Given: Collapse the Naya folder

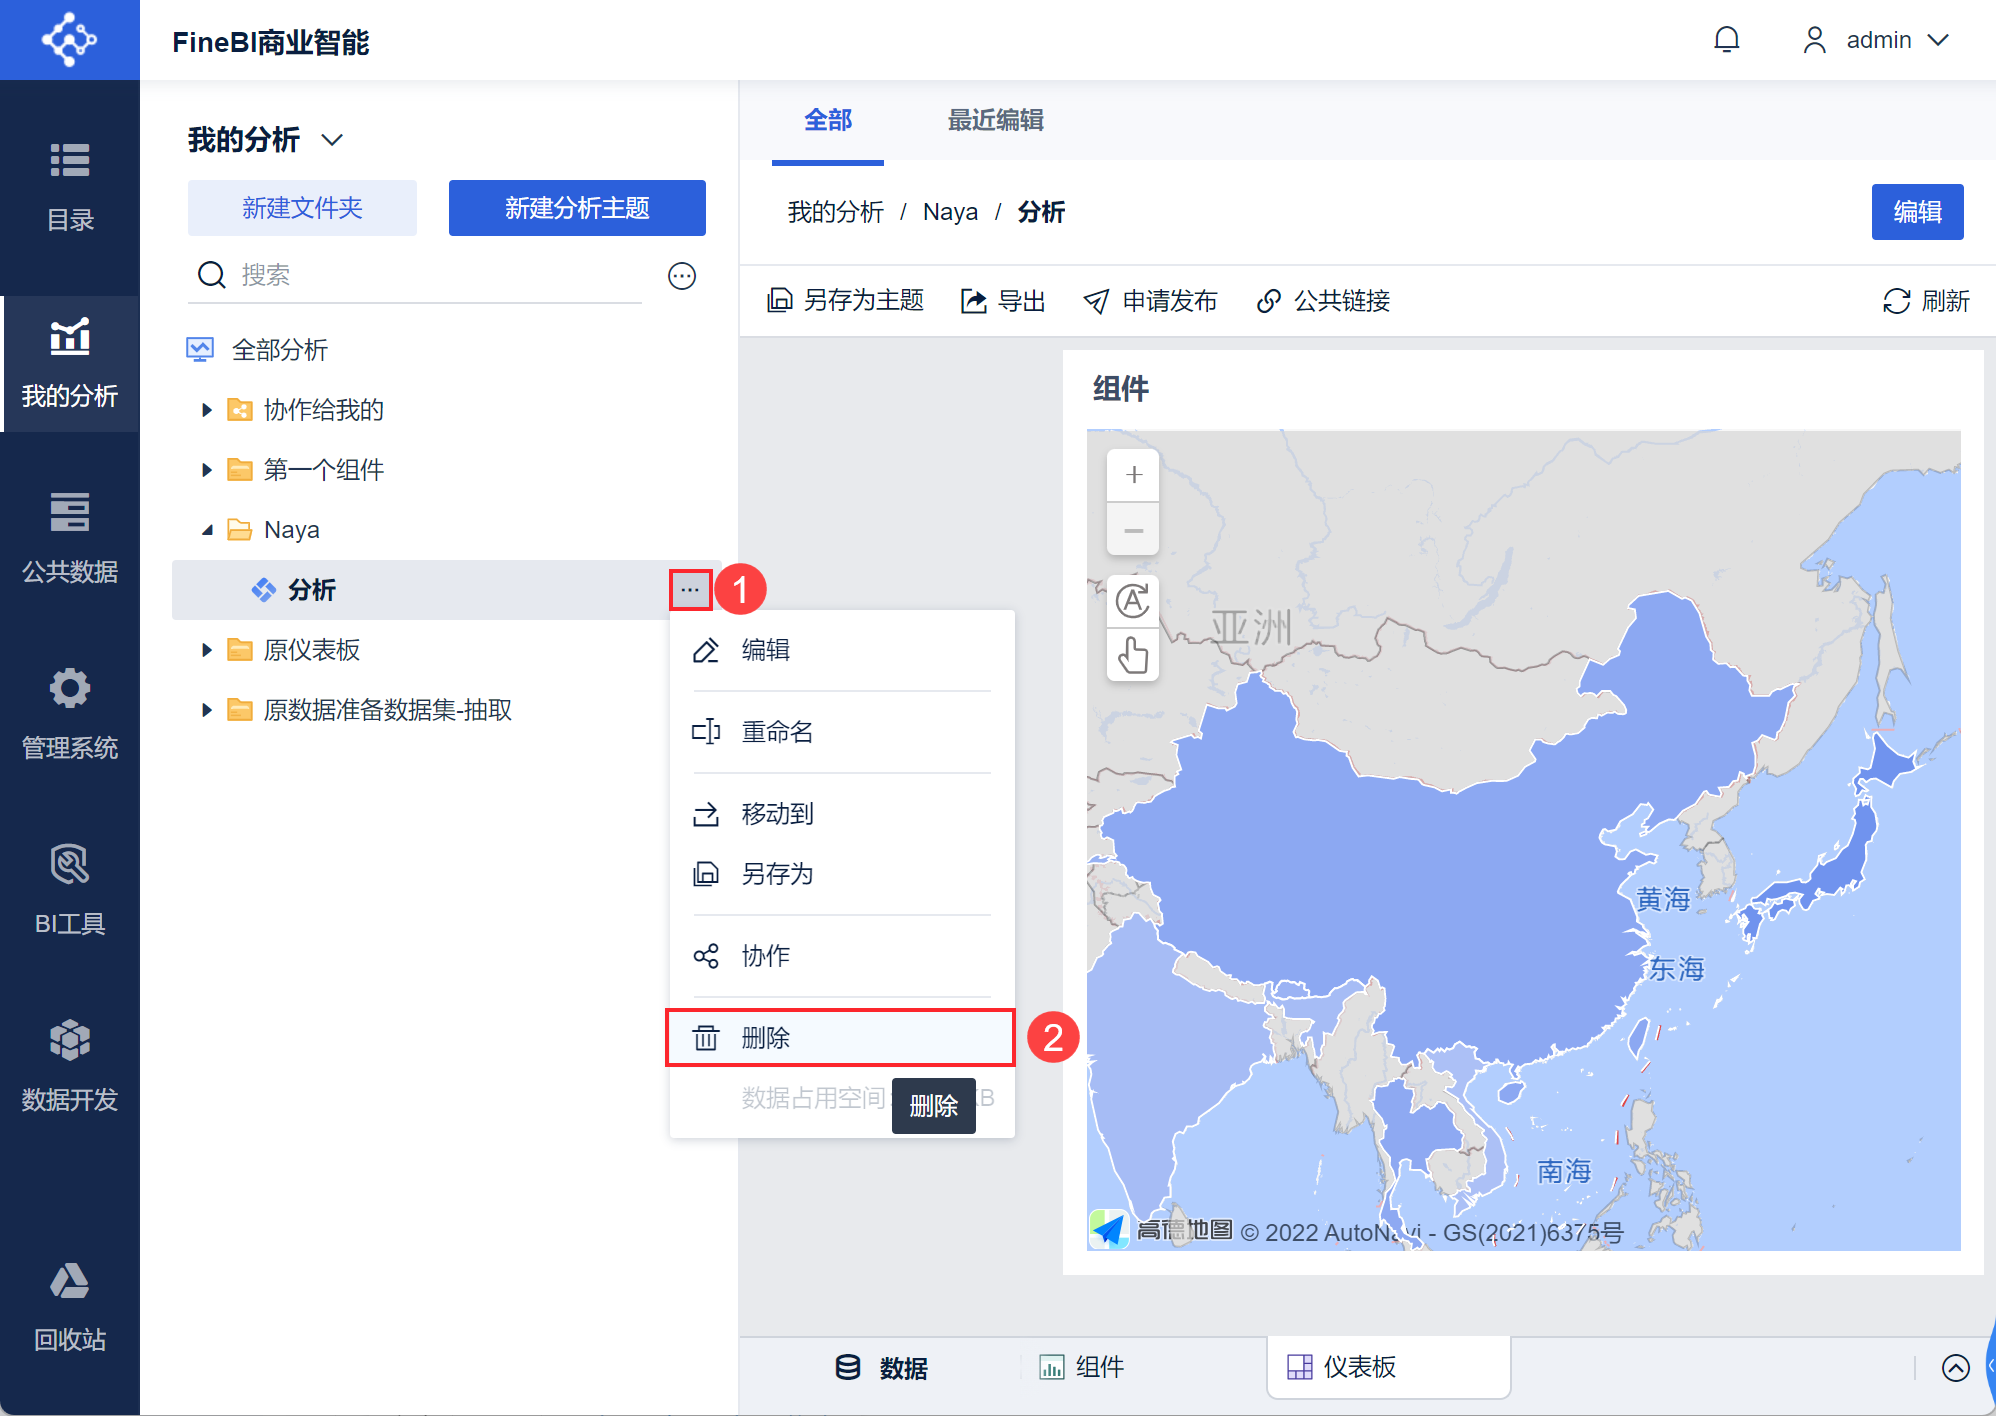Looking at the screenshot, I should [207, 530].
